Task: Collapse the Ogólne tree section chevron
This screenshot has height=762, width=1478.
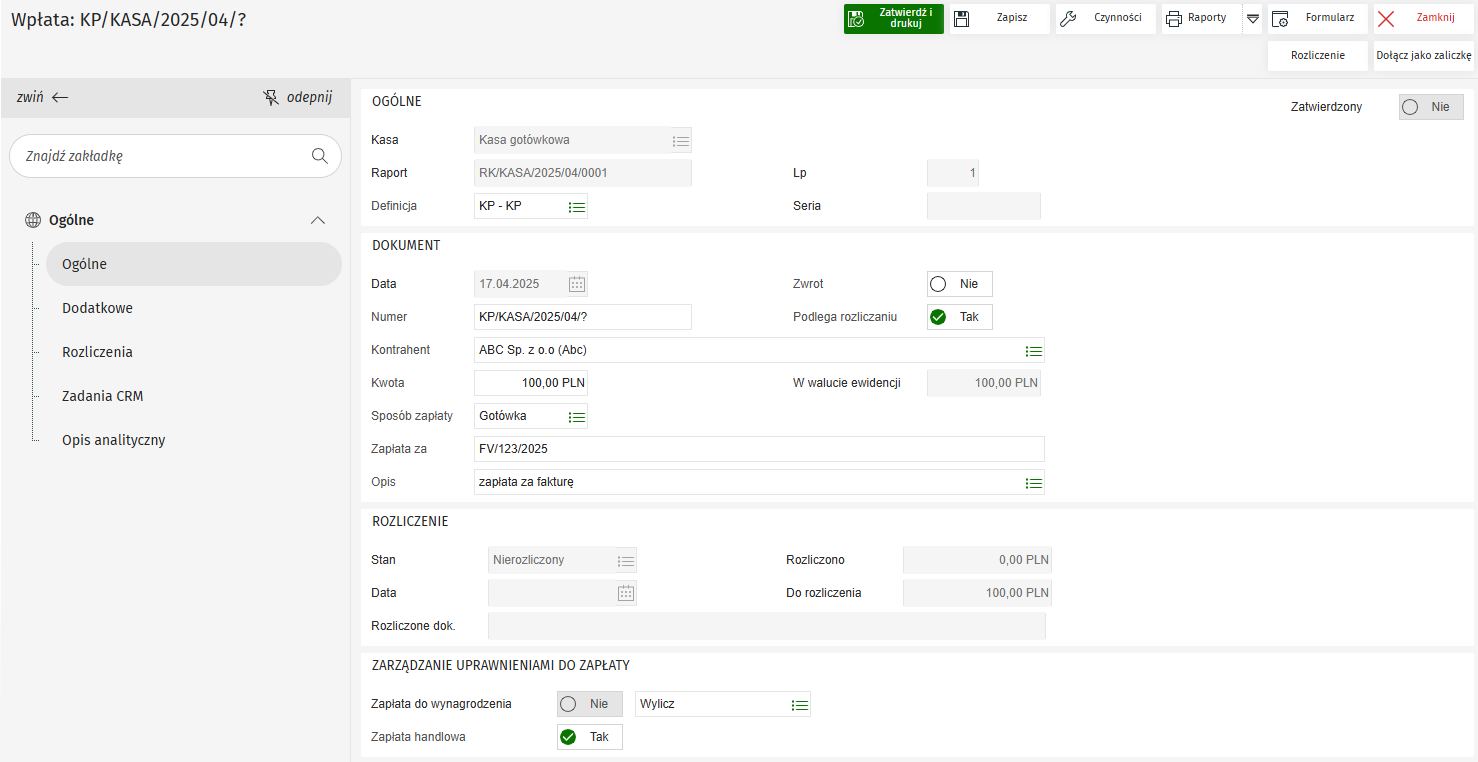Action: tap(318, 220)
